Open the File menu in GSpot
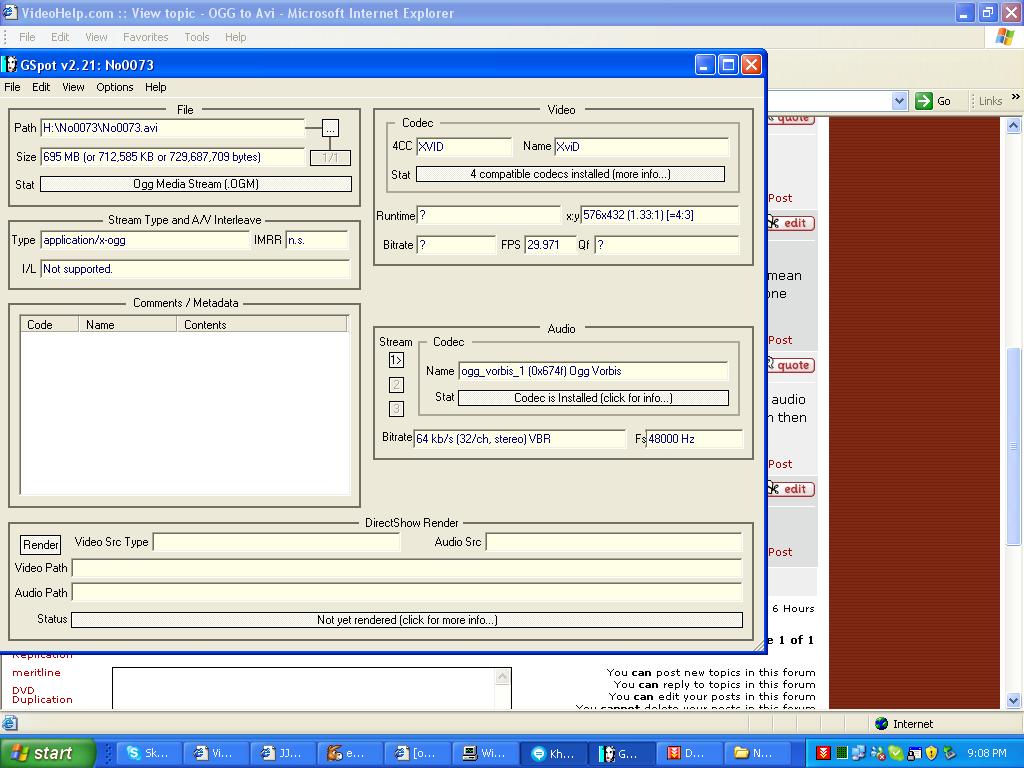The width and height of the screenshot is (1024, 768). click(12, 87)
